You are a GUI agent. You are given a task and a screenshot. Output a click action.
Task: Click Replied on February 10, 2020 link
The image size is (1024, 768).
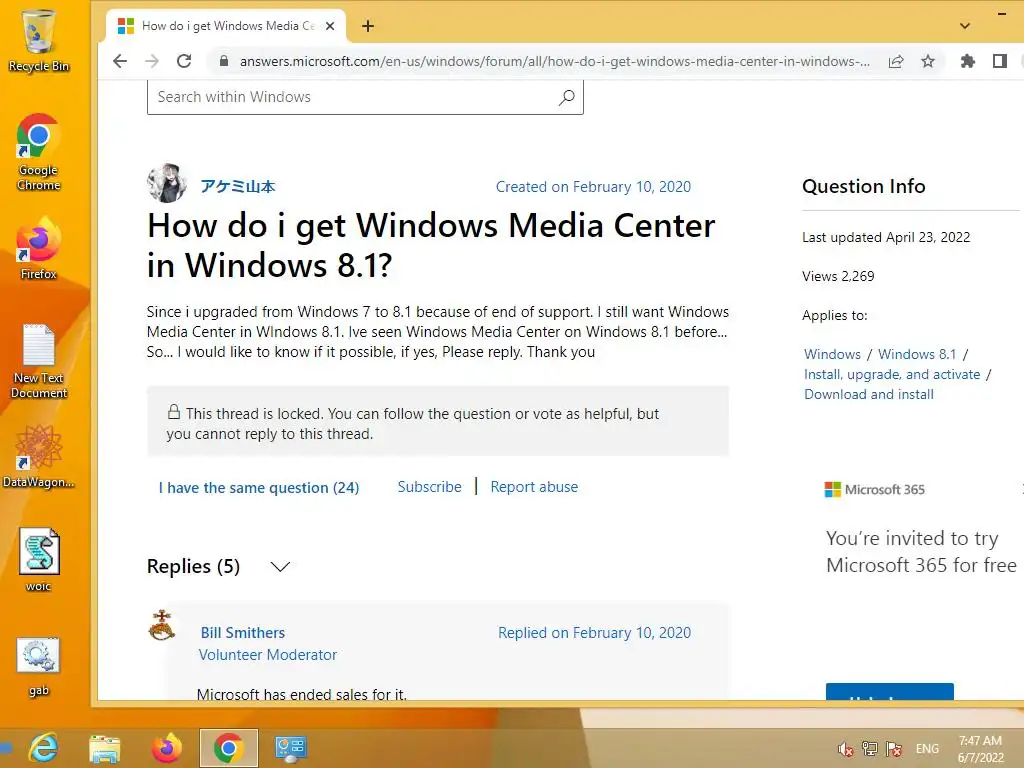click(x=594, y=633)
